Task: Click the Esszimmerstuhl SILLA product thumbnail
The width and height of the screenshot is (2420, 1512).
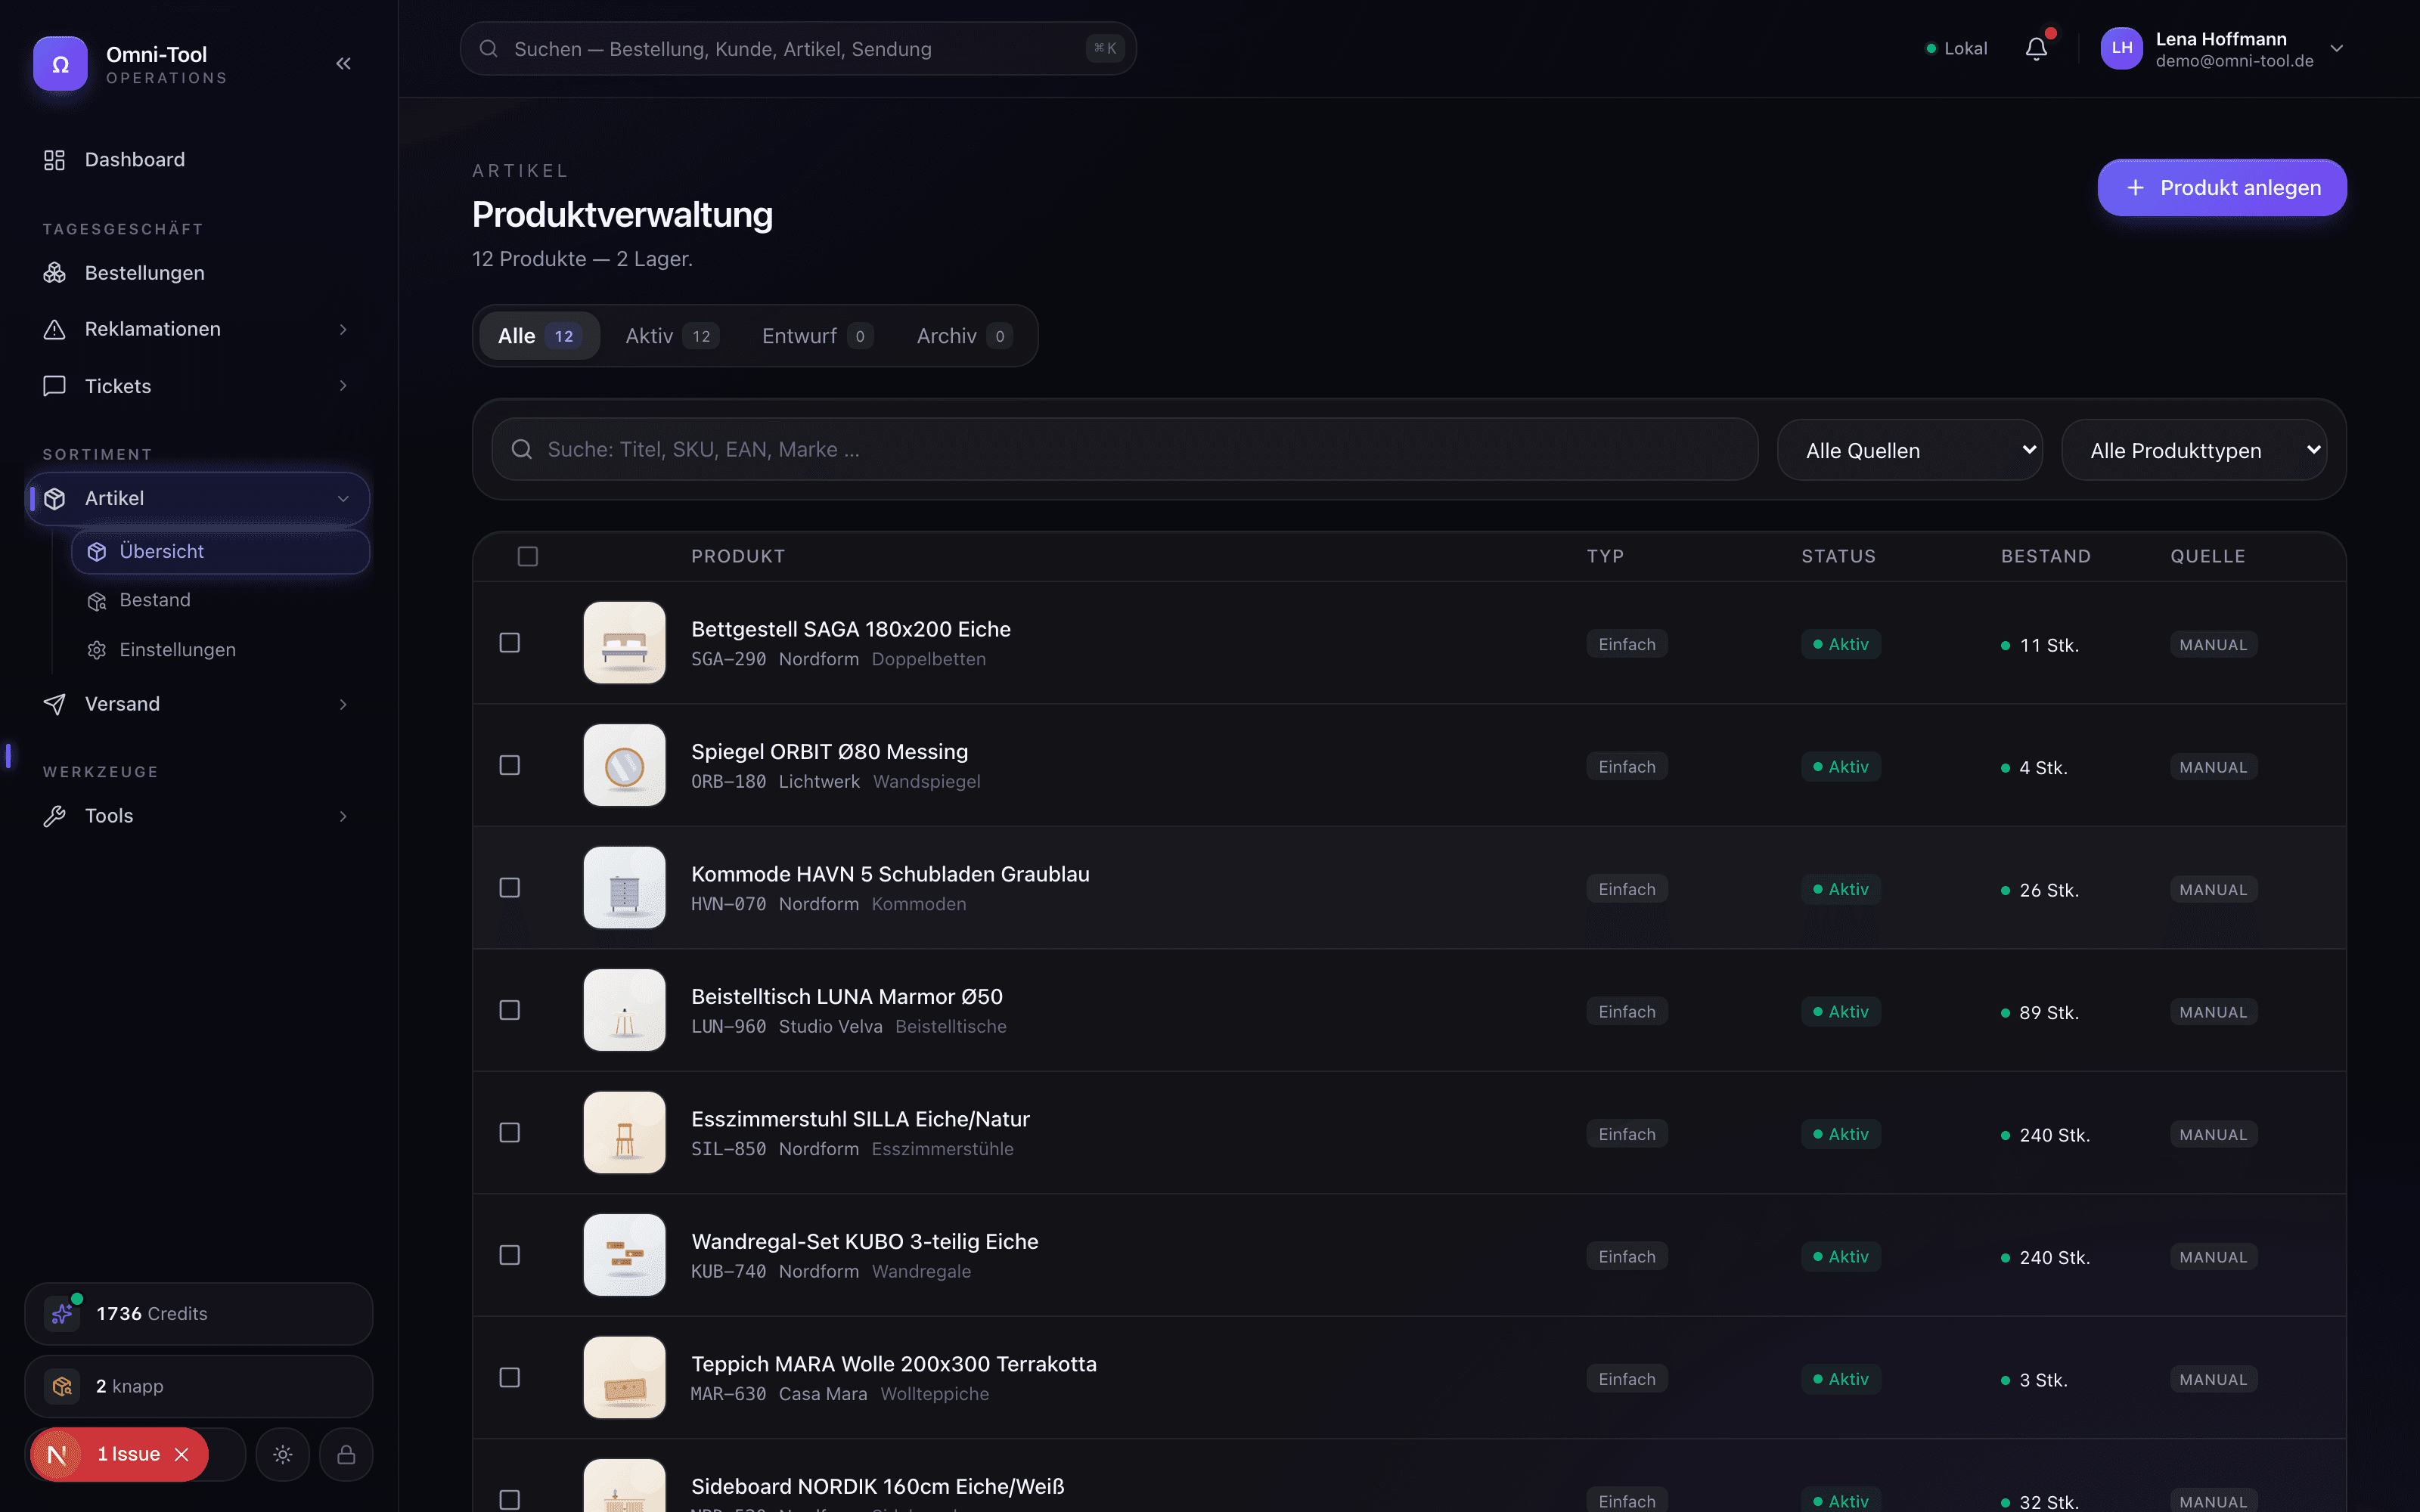Action: tap(625, 1133)
